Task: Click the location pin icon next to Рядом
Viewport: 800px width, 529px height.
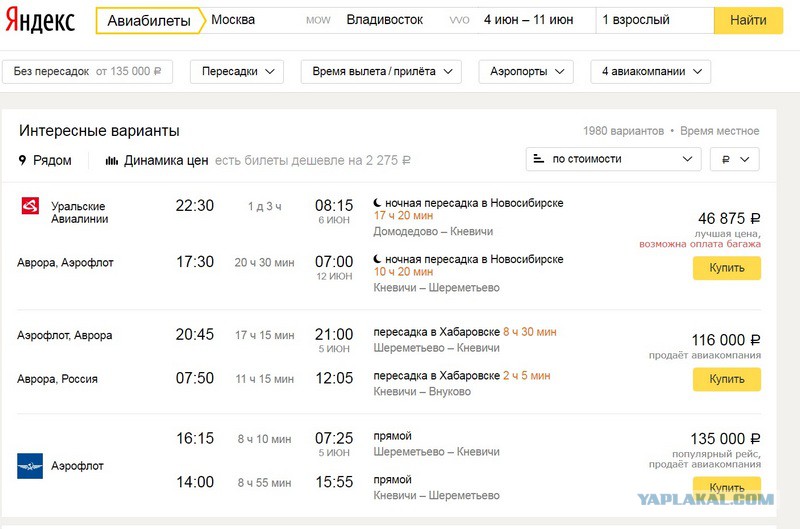Action: pyautogui.click(x=22, y=160)
